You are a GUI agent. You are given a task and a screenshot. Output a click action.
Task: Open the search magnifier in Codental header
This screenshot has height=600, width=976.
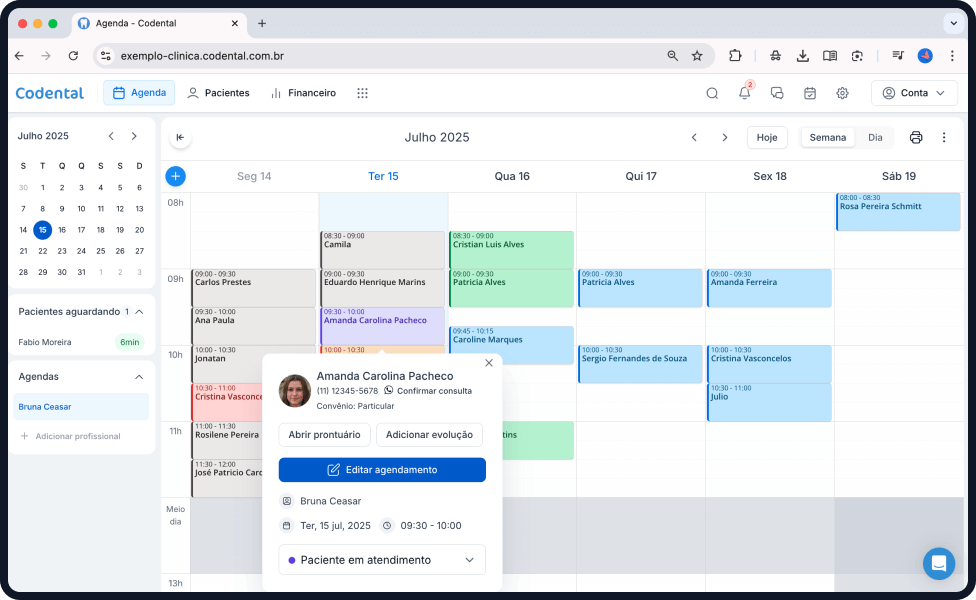[712, 93]
